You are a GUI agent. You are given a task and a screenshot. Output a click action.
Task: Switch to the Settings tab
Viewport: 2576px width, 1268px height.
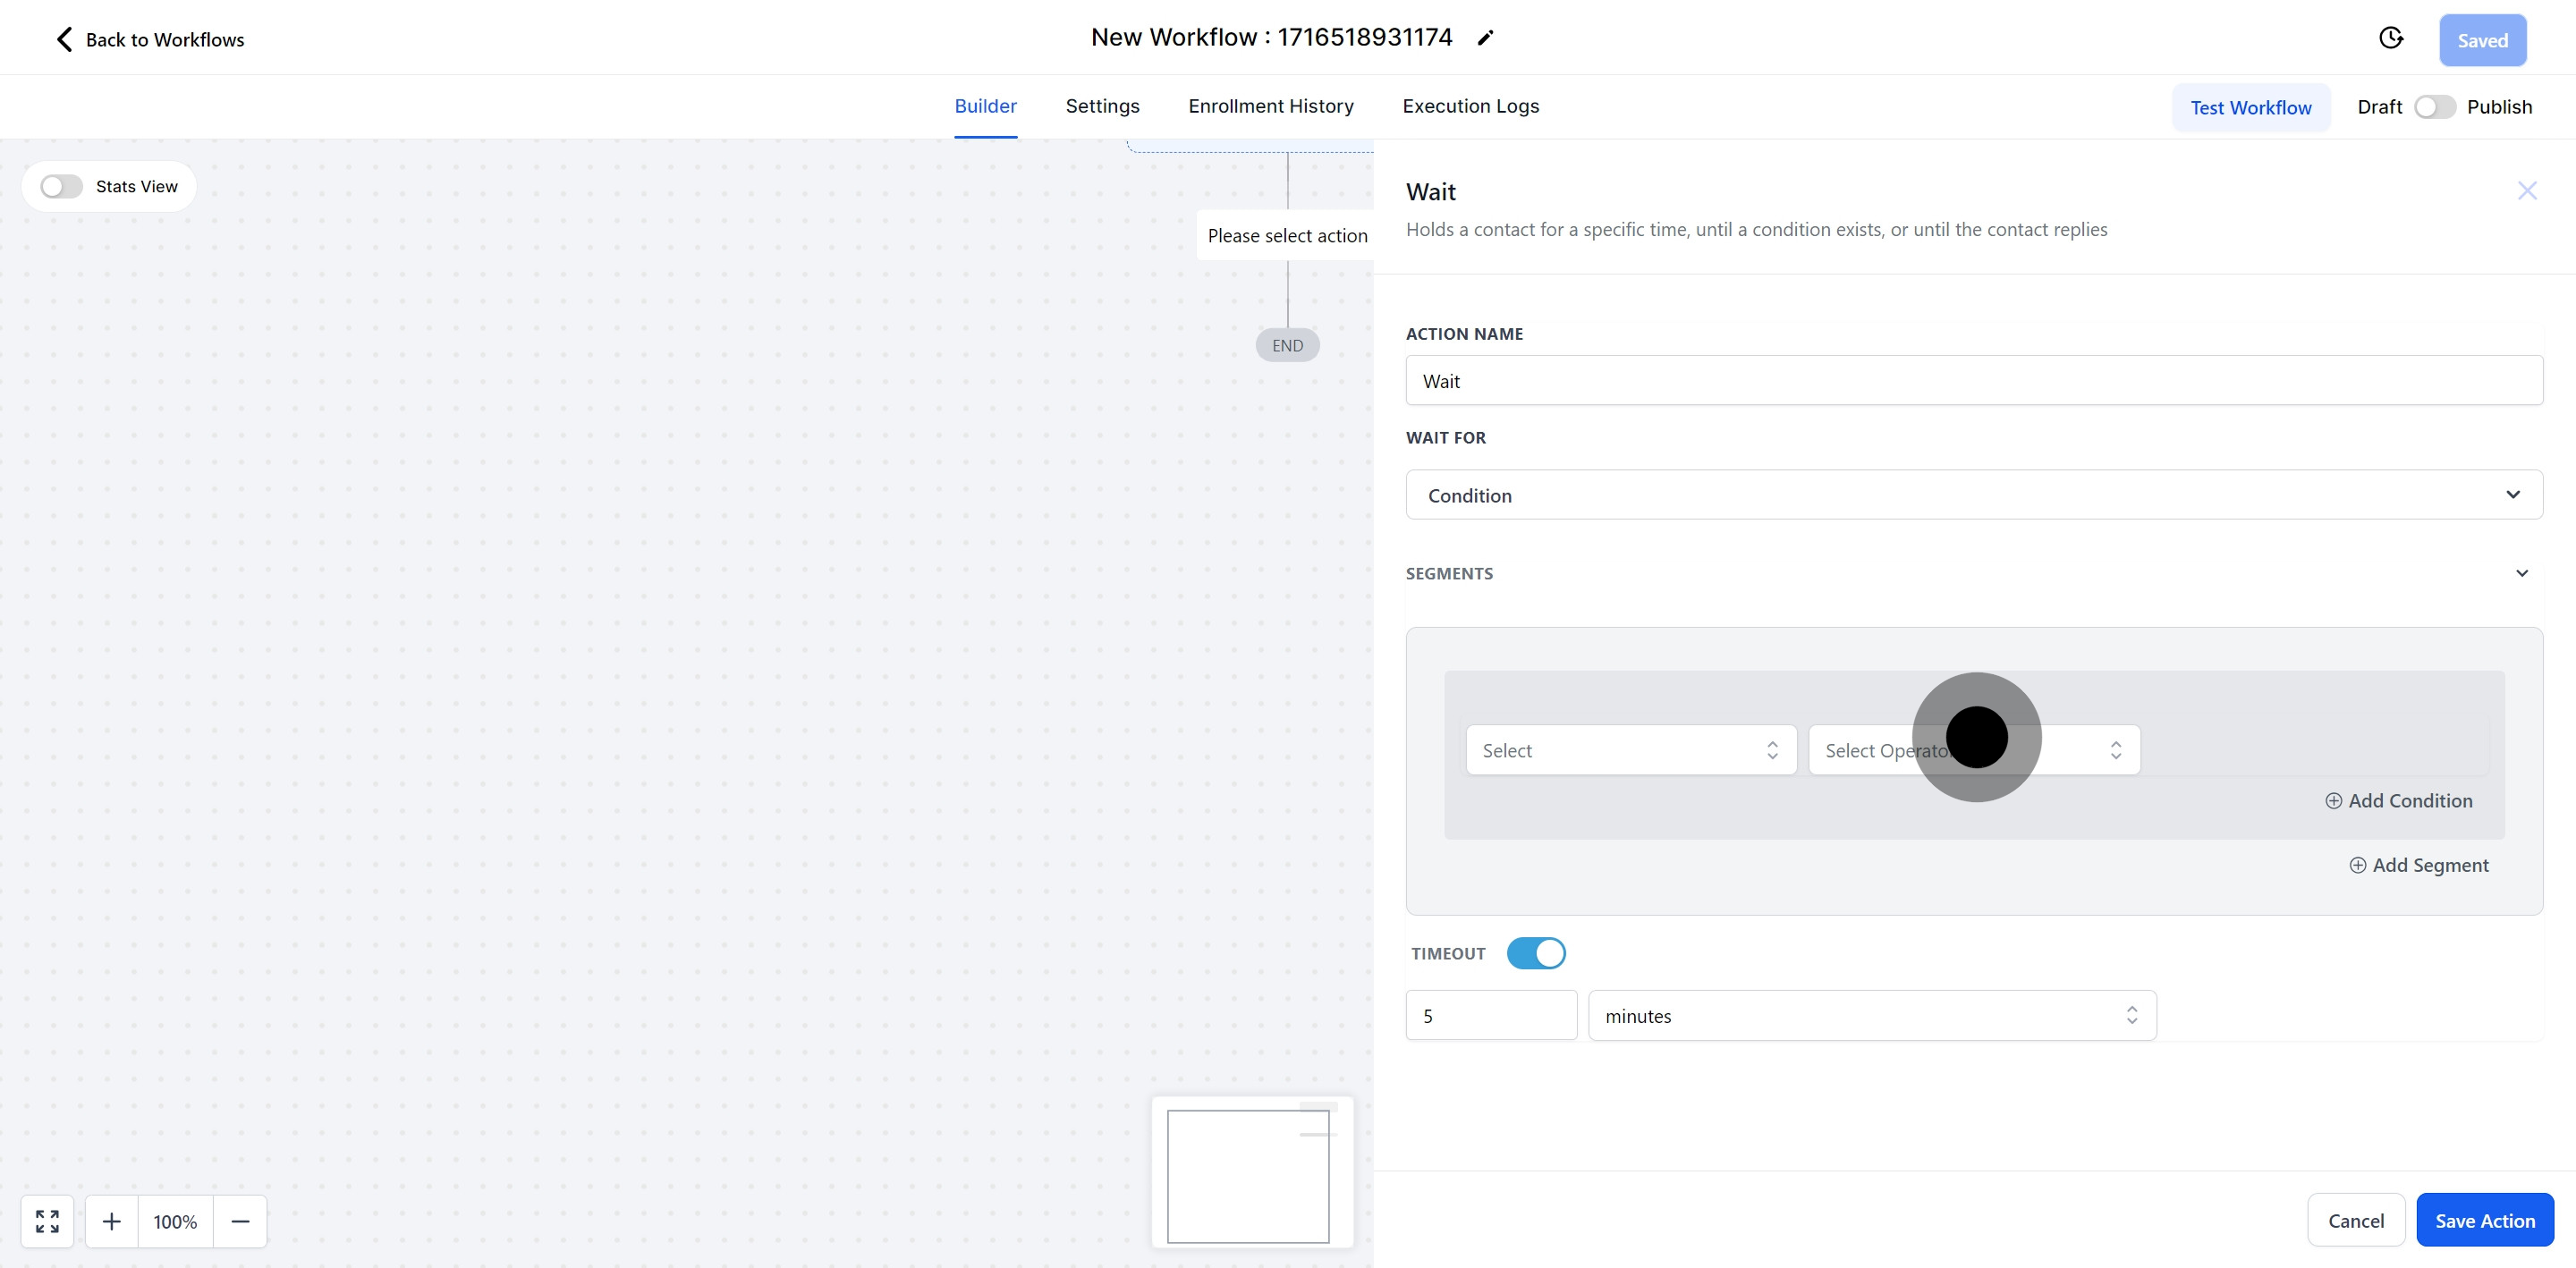click(x=1102, y=106)
